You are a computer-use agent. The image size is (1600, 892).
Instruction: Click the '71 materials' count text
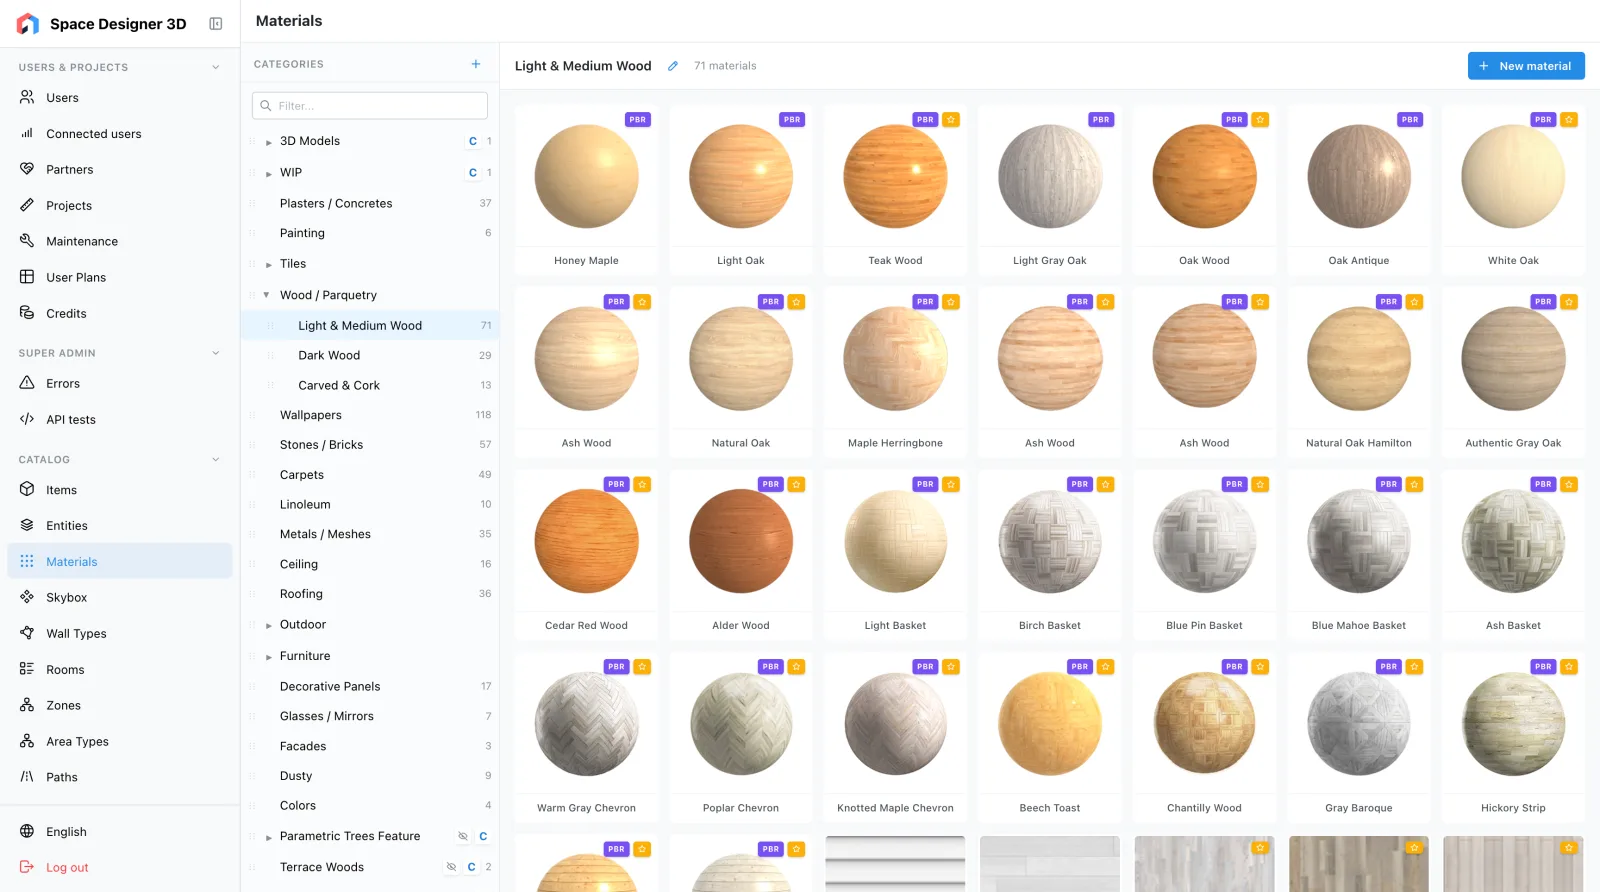[725, 66]
